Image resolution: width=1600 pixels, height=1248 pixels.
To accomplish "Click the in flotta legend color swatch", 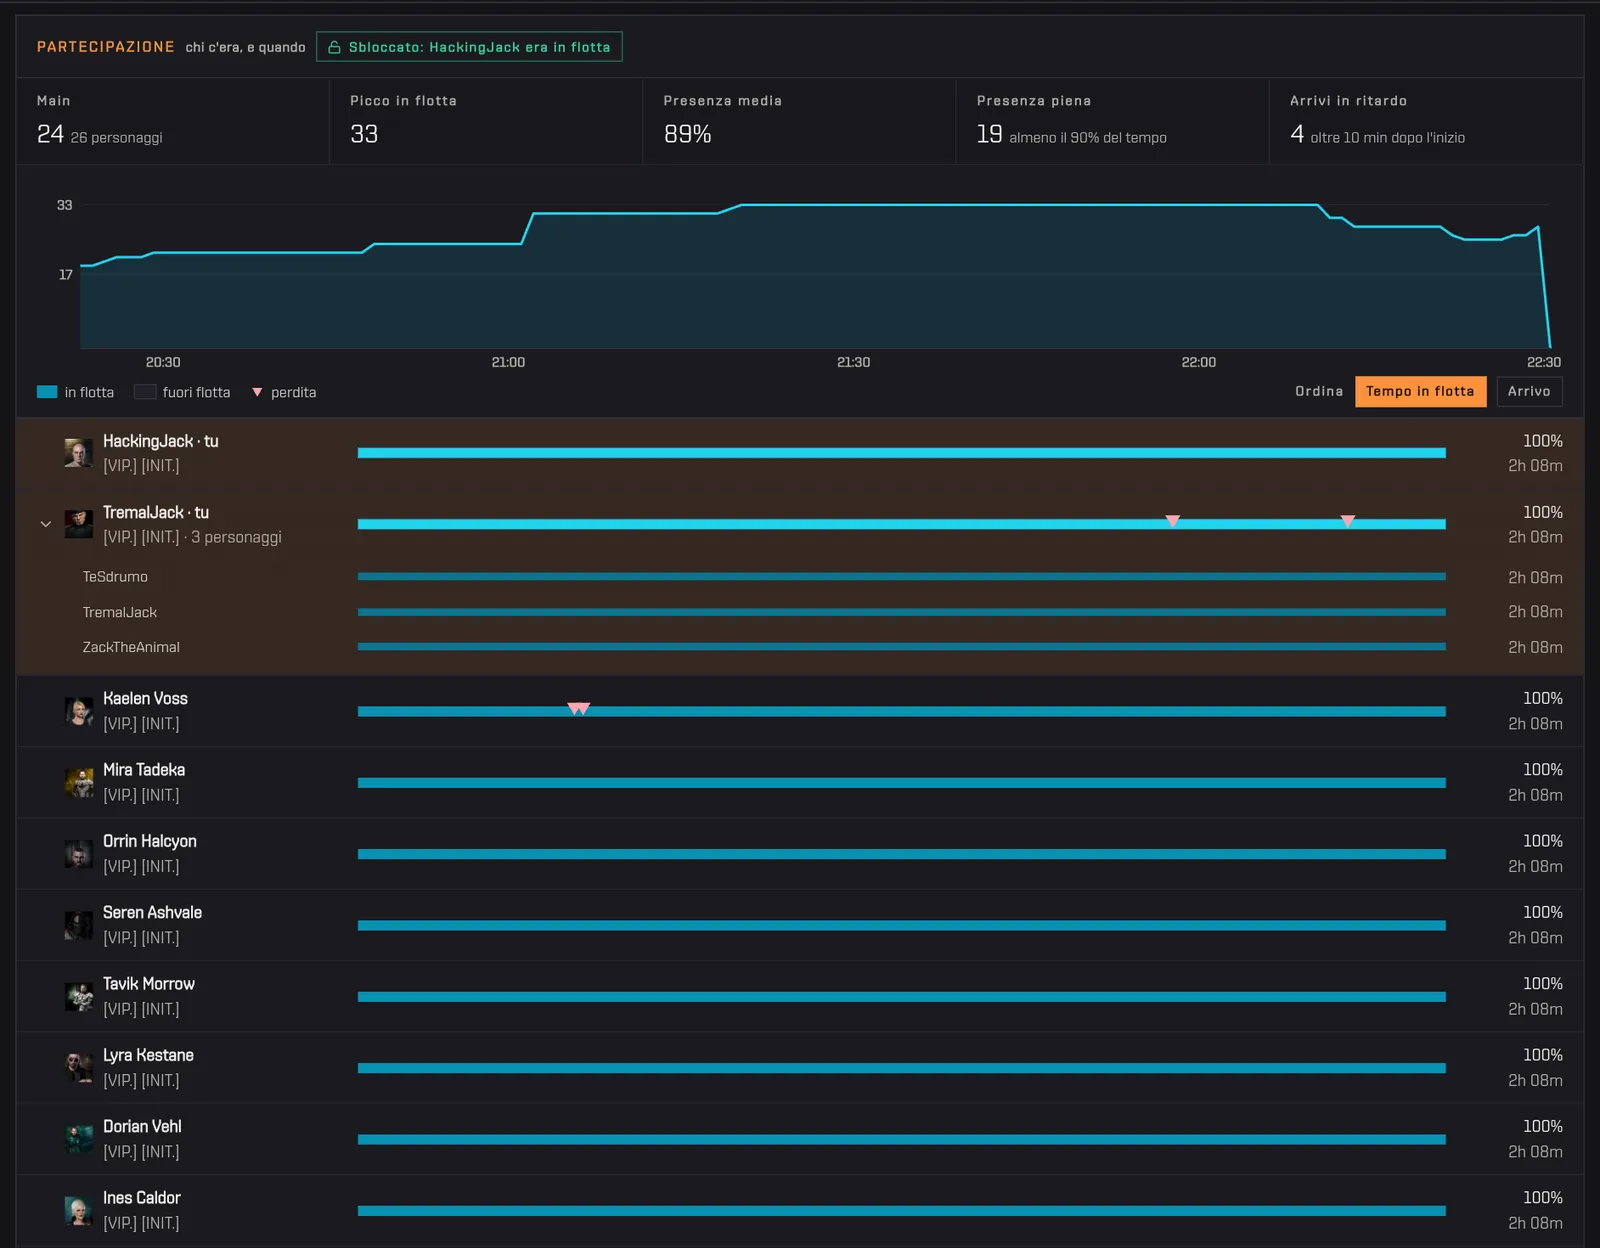I will click(x=47, y=392).
